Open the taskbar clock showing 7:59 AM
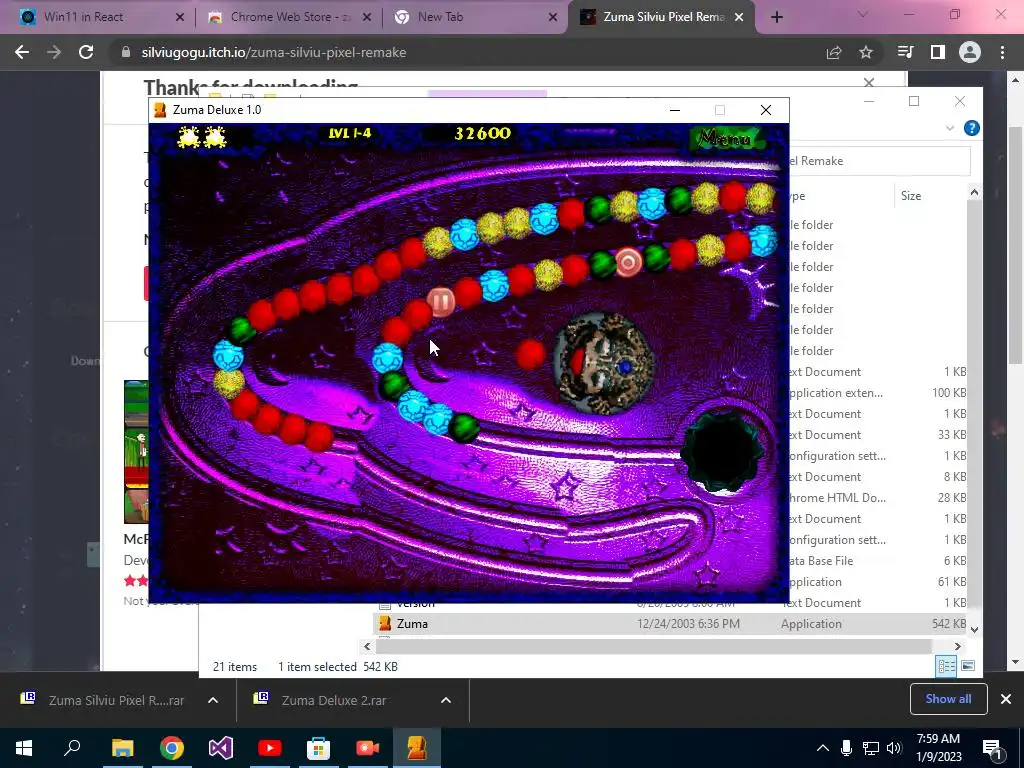 coord(939,748)
